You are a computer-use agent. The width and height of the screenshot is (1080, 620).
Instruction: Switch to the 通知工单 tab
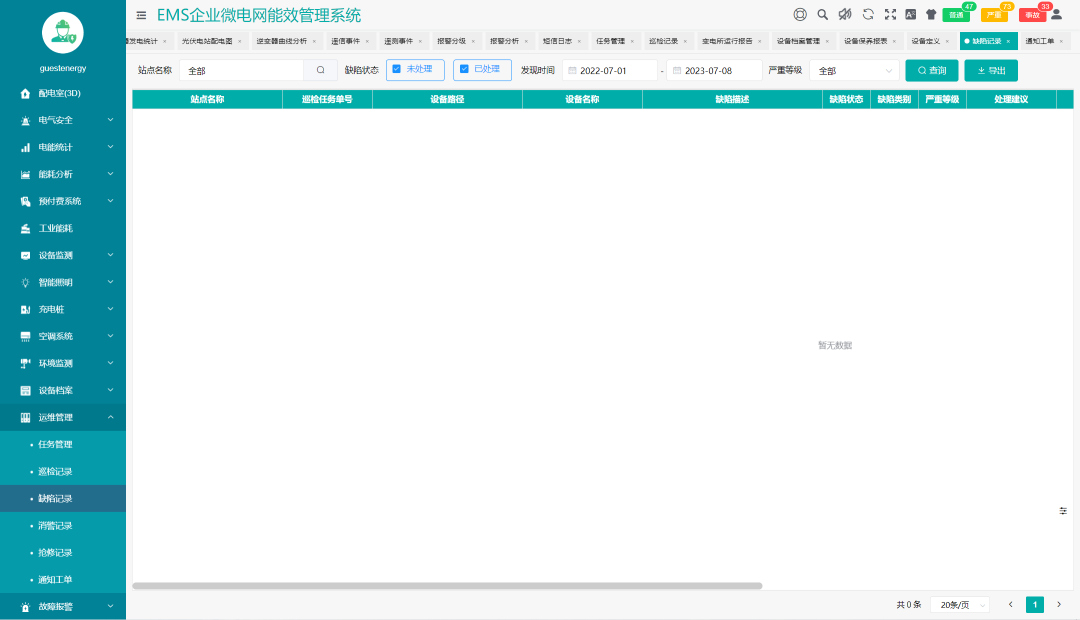click(x=1037, y=41)
